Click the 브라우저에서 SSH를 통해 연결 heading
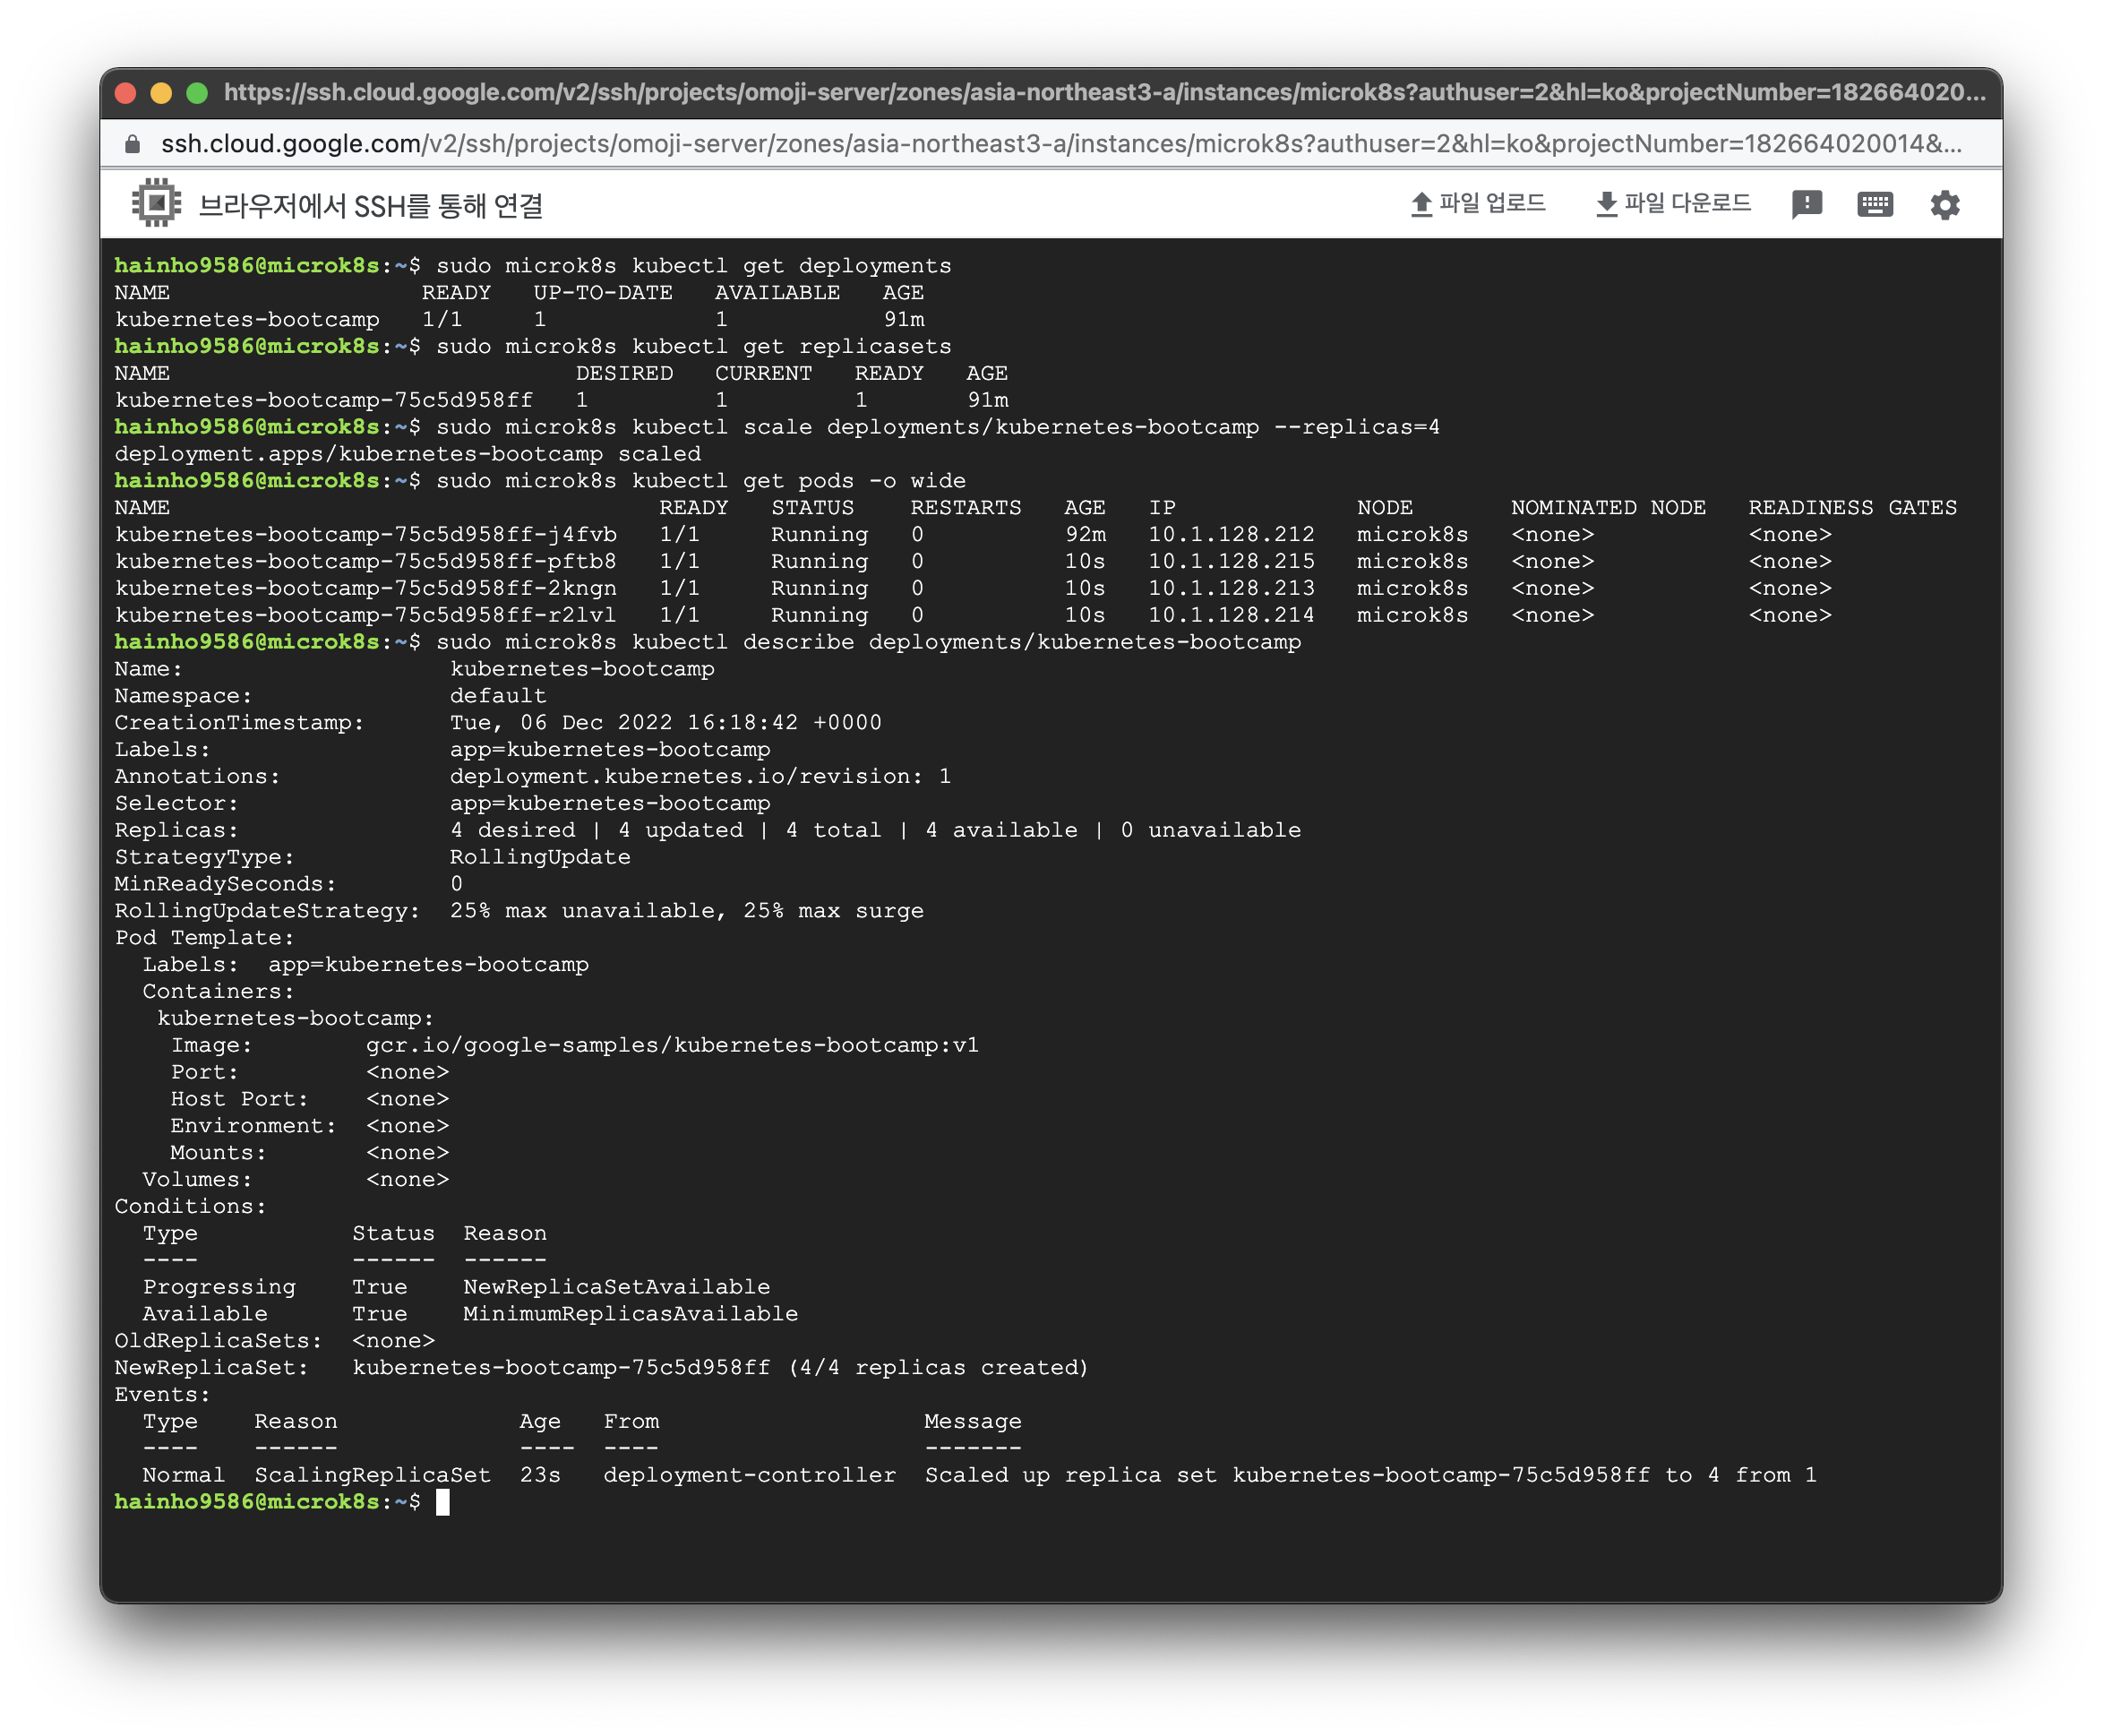2103x1736 pixels. (371, 206)
